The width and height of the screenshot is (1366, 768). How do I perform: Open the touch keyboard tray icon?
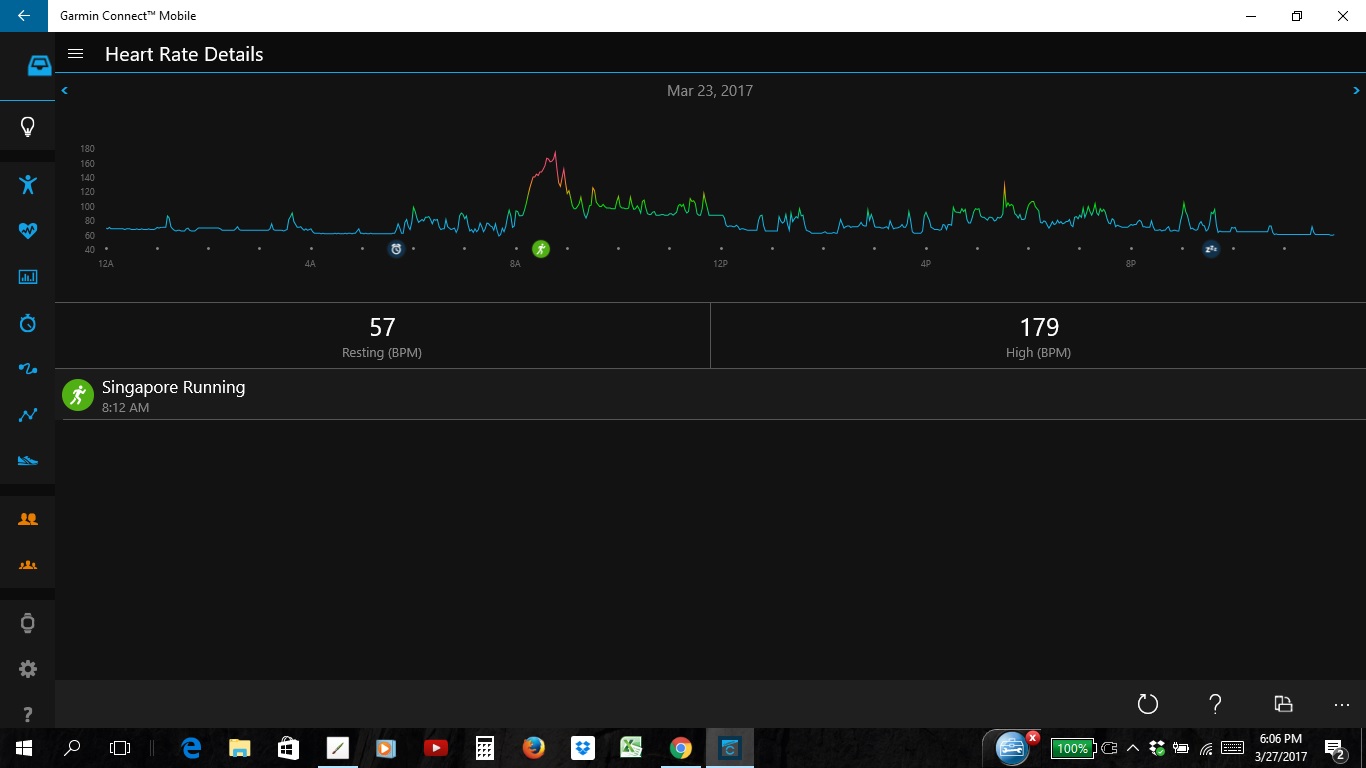point(1232,748)
